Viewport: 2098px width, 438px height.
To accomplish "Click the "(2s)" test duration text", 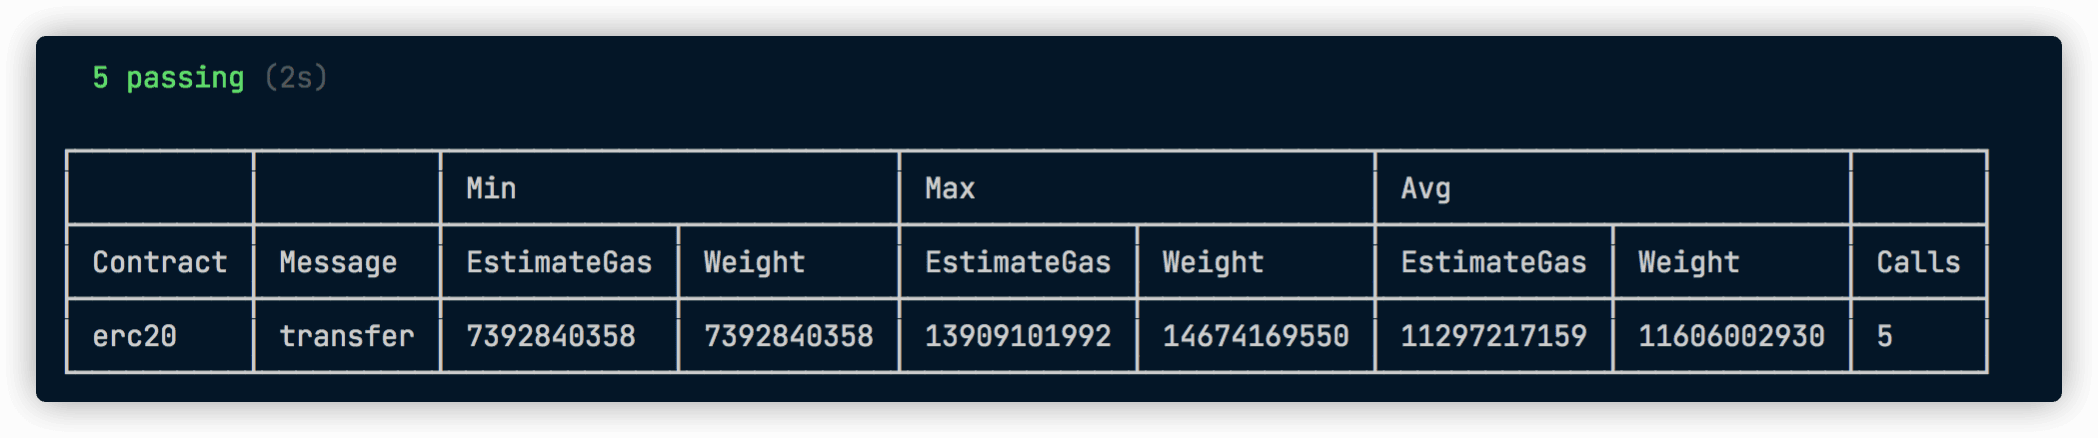I will click(x=296, y=78).
